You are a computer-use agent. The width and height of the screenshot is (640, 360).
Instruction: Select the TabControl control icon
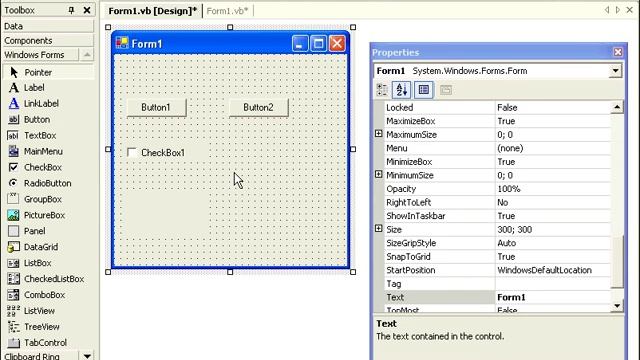[13, 342]
